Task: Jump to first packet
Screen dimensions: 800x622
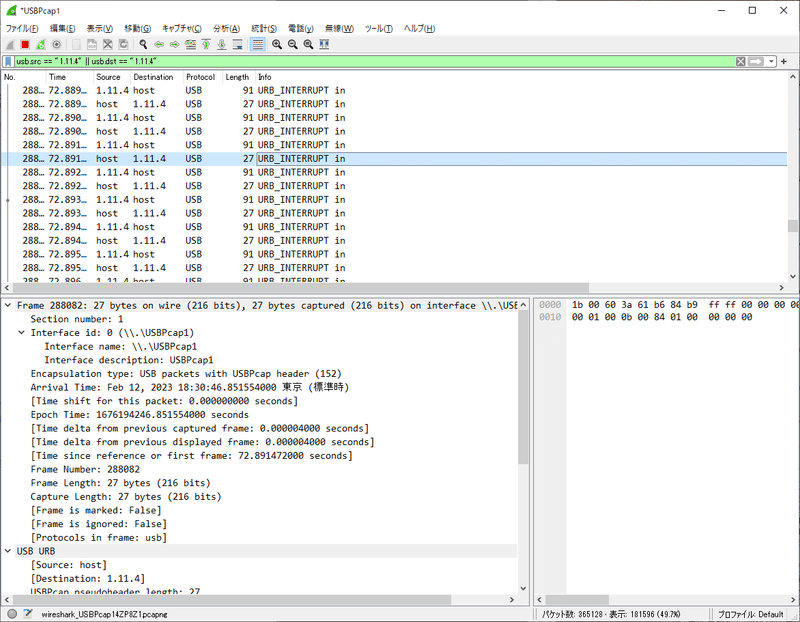Action: 206,45
